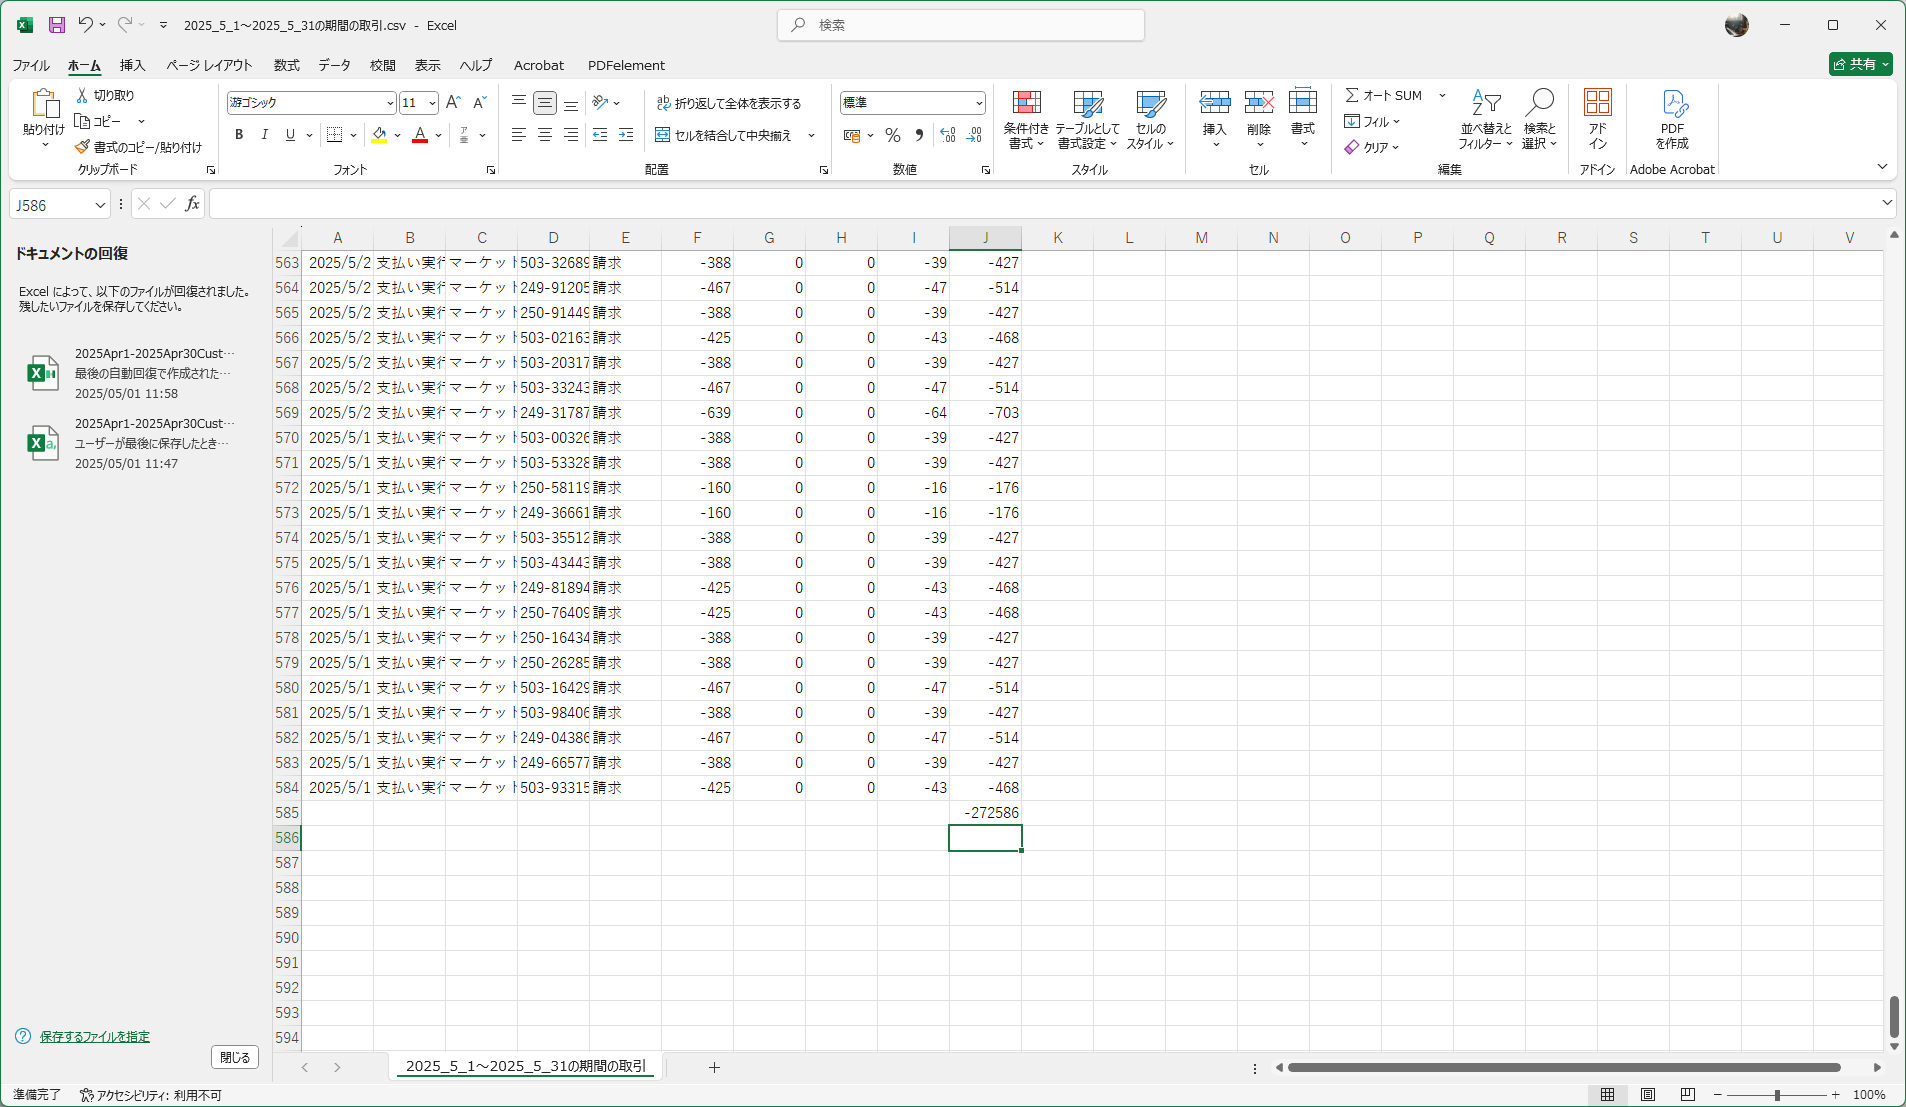Center text horizontally
The height and width of the screenshot is (1107, 1906).
pos(545,135)
